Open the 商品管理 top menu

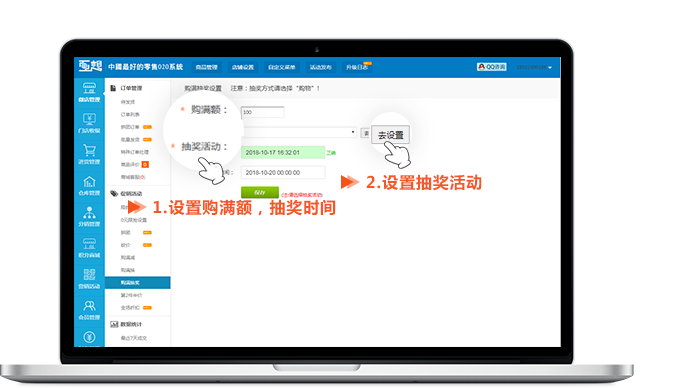pos(207,67)
